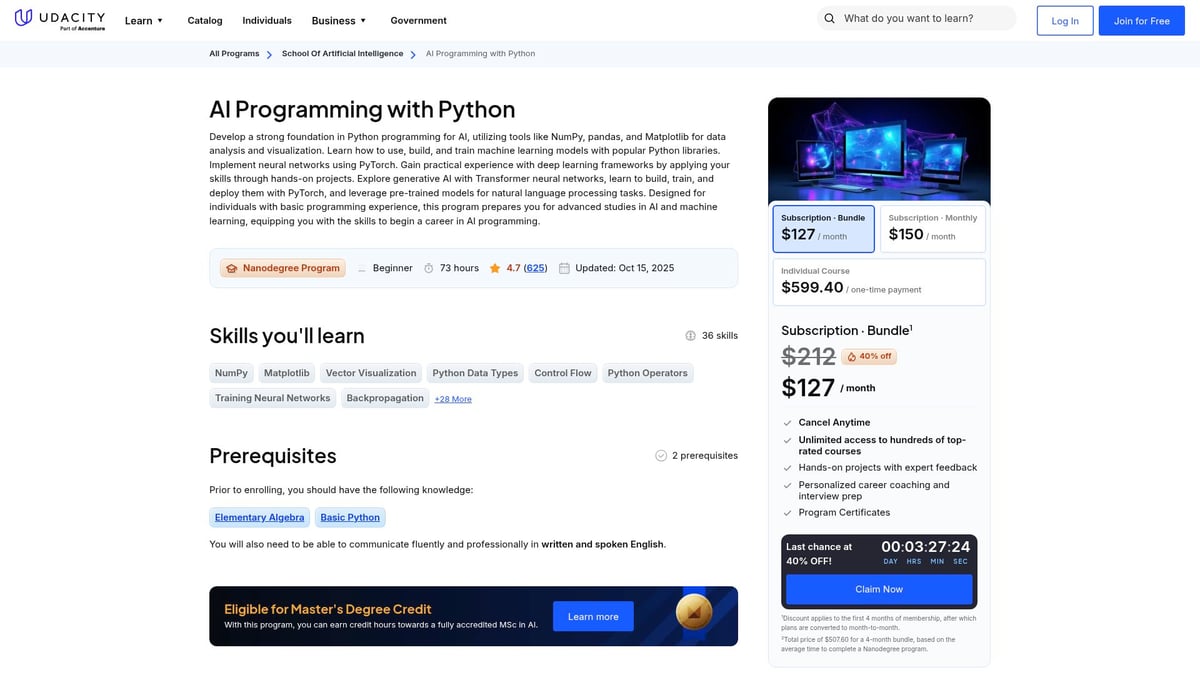Click the Join for Free button

pos(1141,20)
